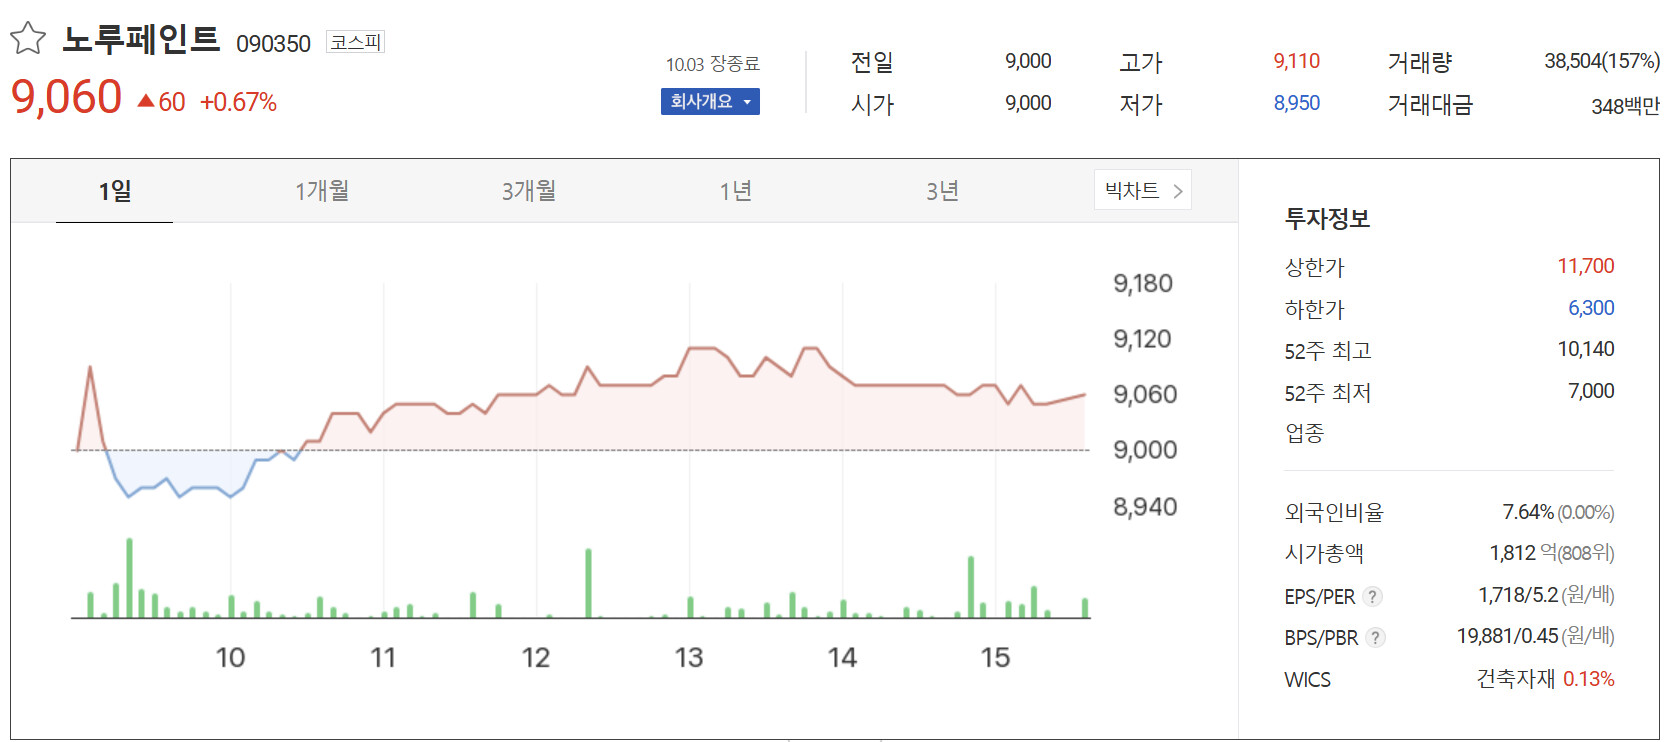
Task: Select the upper limit price 11,700
Action: (x=1586, y=266)
